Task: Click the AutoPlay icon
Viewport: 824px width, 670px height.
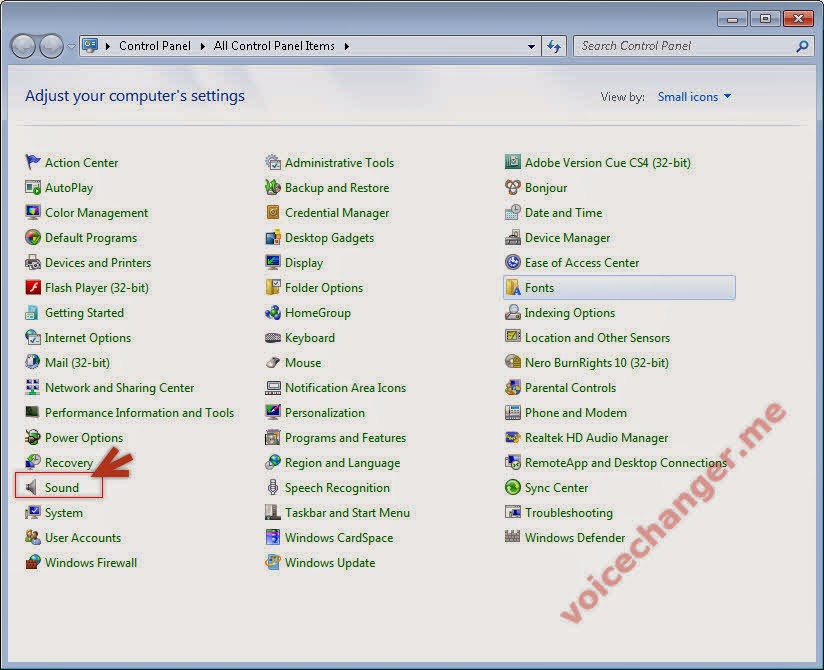Action: [33, 187]
